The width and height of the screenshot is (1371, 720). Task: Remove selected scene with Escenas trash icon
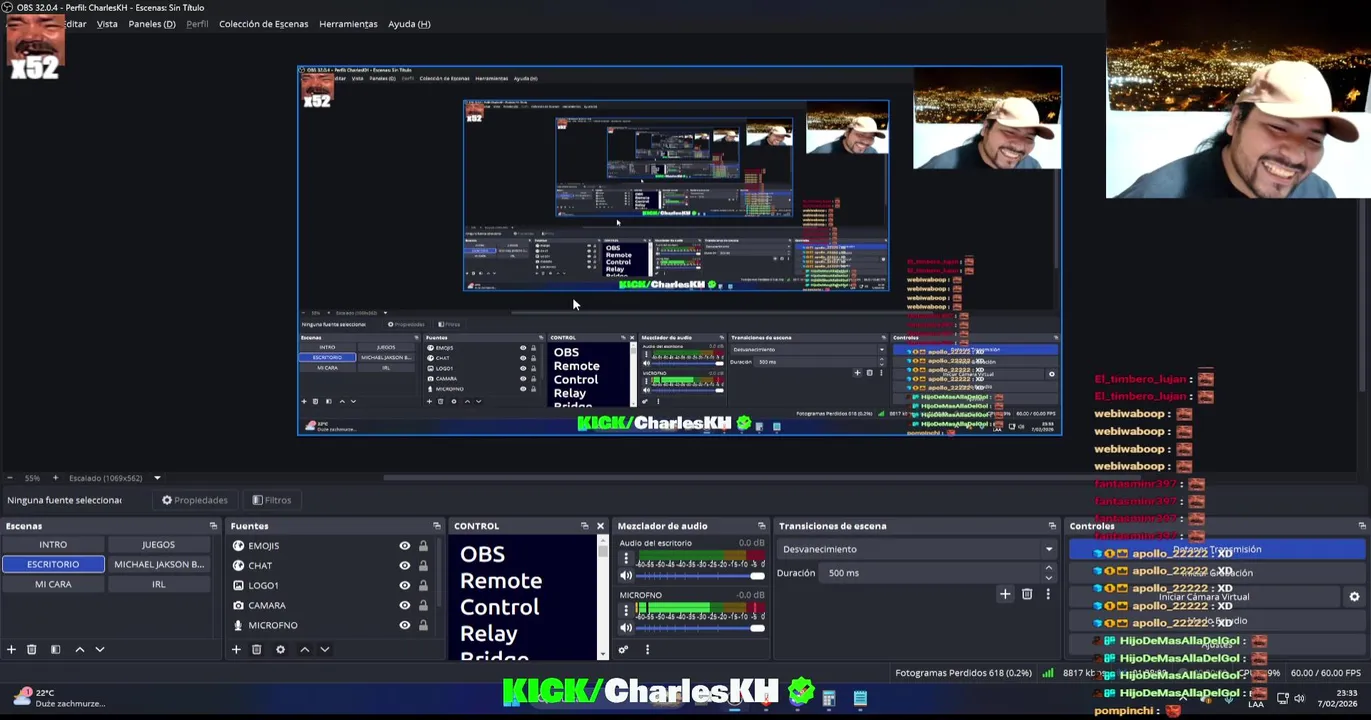pos(31,650)
